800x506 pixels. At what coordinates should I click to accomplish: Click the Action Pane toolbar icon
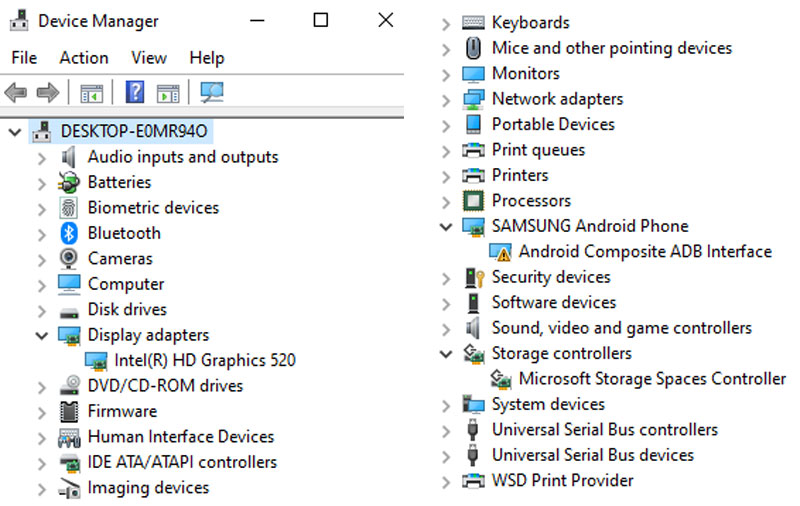coord(168,93)
